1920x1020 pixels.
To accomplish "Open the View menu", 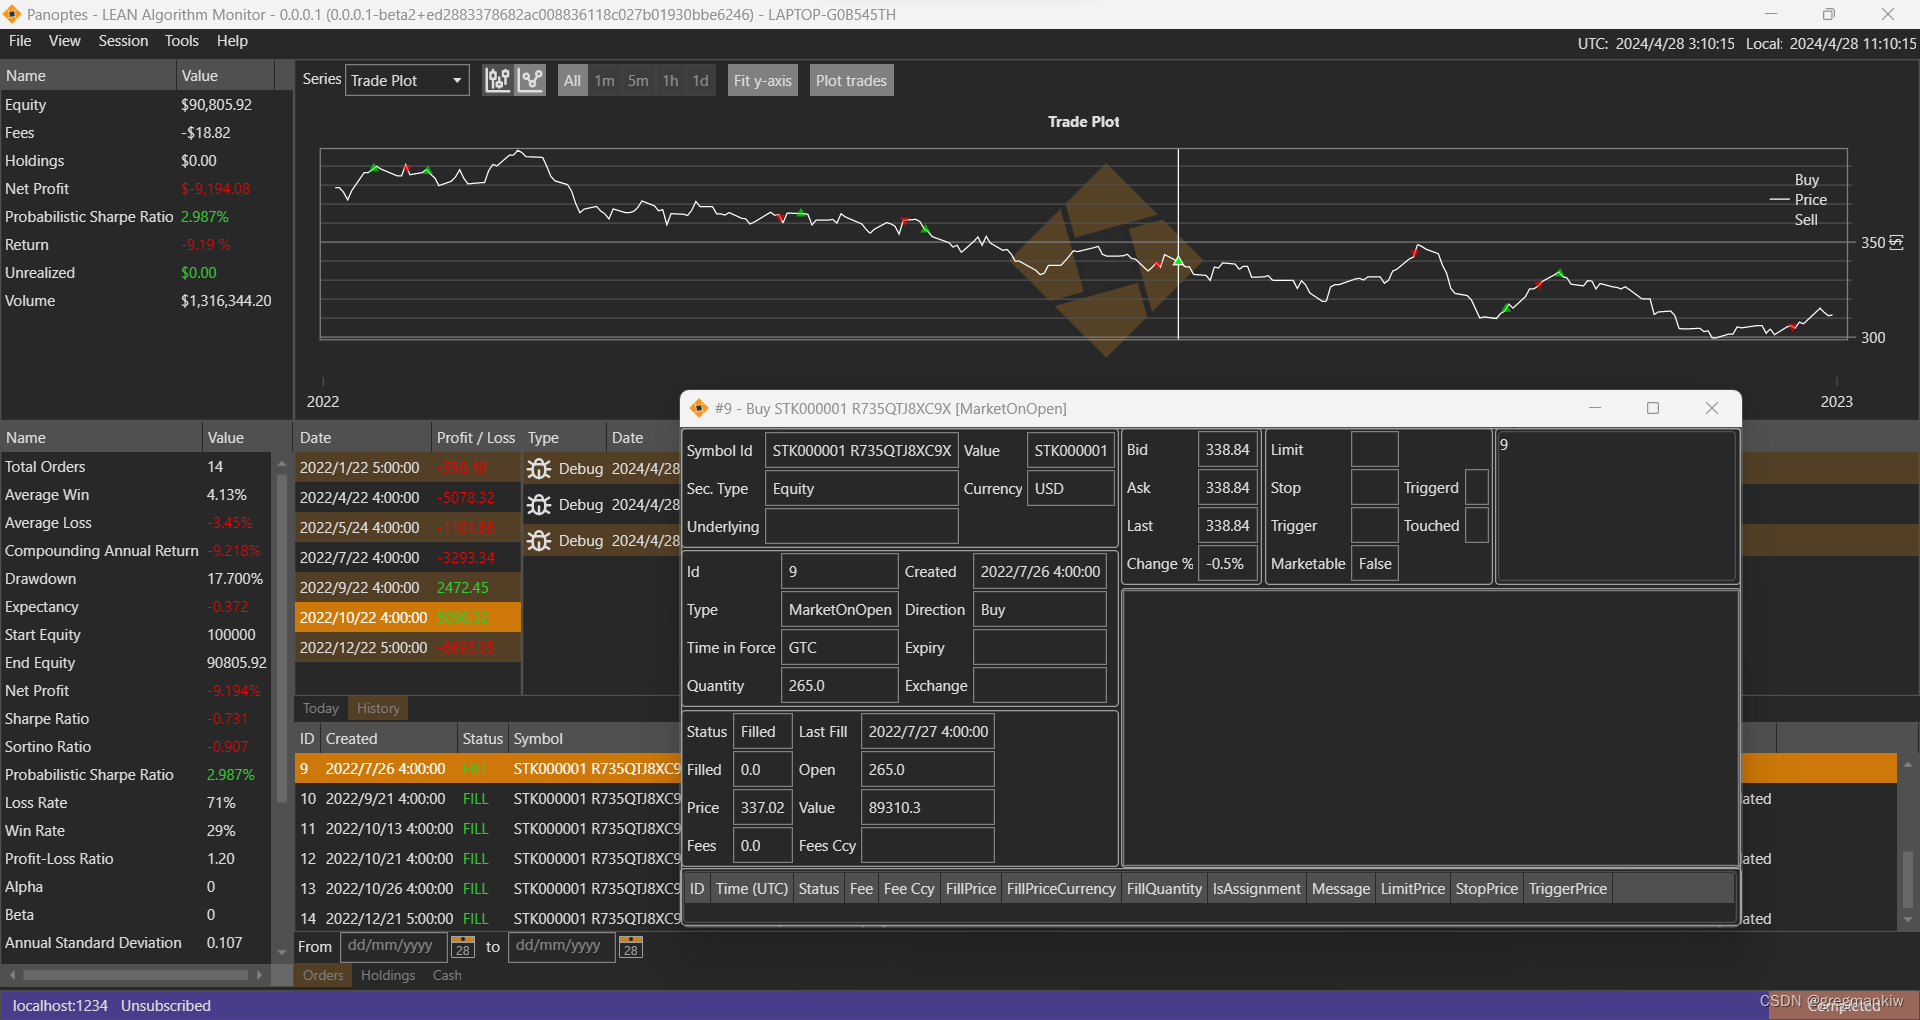I will point(64,41).
